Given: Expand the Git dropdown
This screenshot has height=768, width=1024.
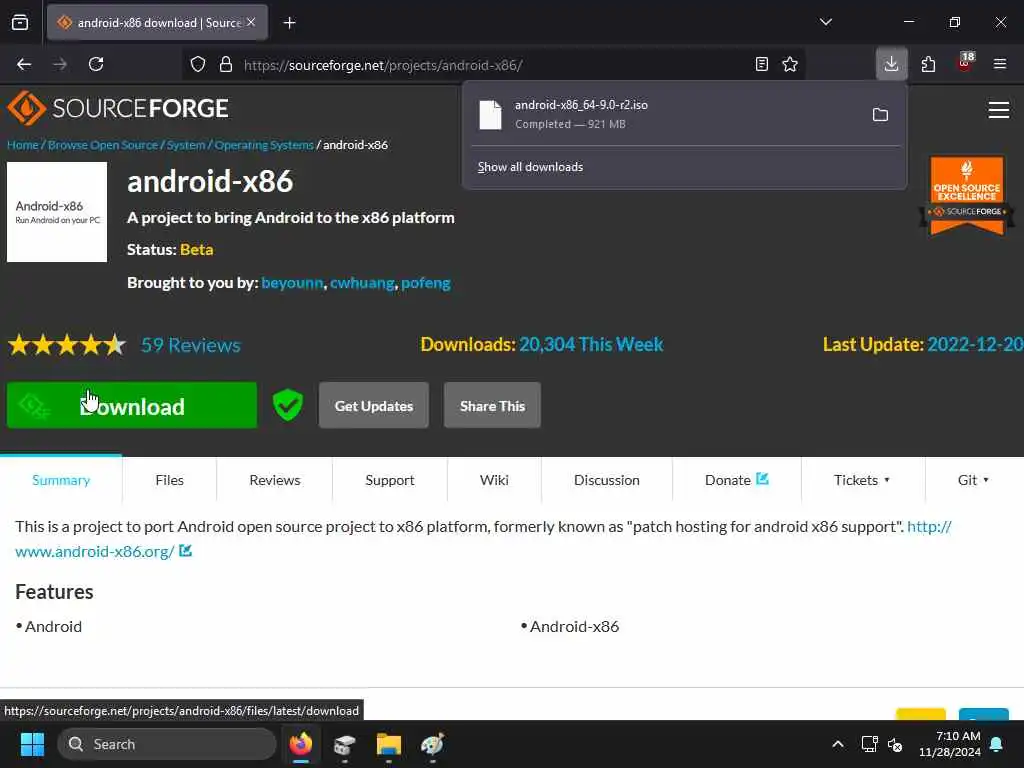Looking at the screenshot, I should [x=973, y=480].
